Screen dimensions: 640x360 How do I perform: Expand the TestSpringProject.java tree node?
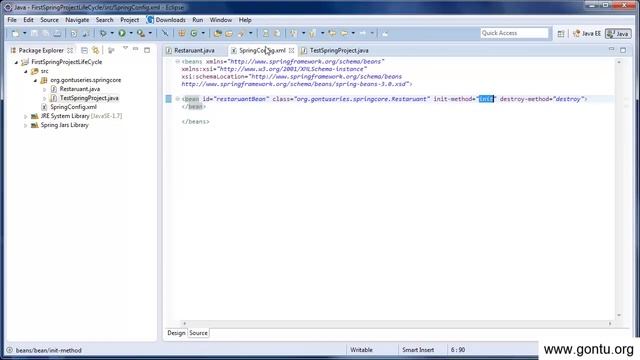click(x=44, y=98)
